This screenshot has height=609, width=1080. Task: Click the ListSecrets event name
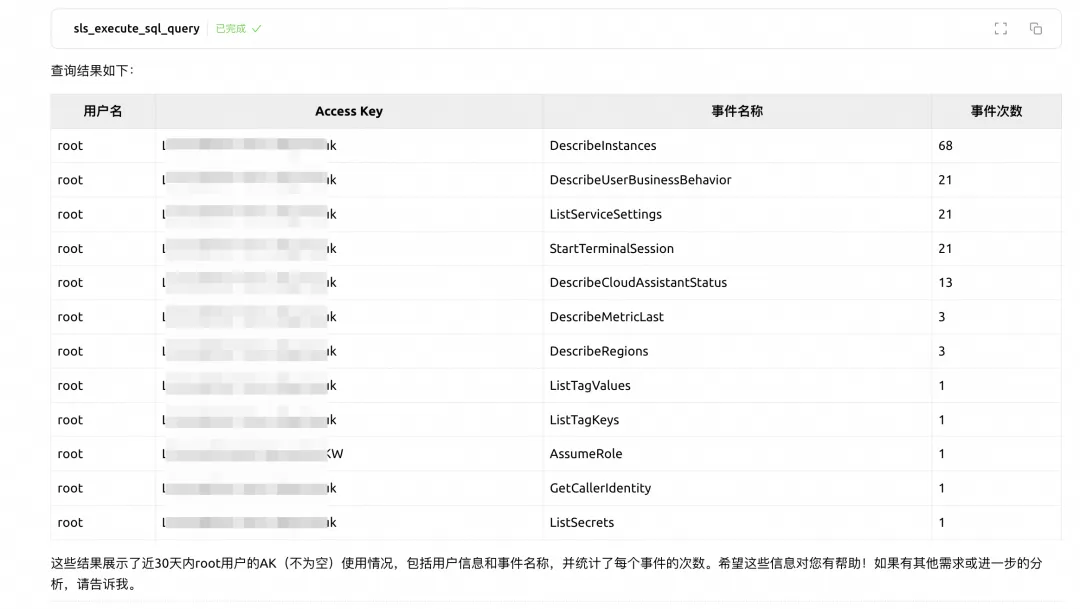pos(582,523)
